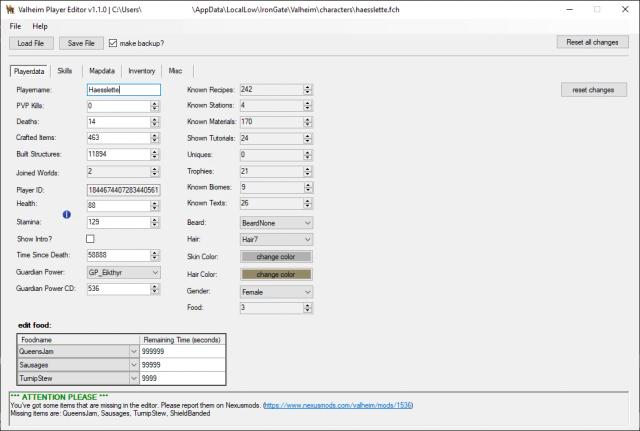Enable the Show Intro checkbox

[90, 239]
